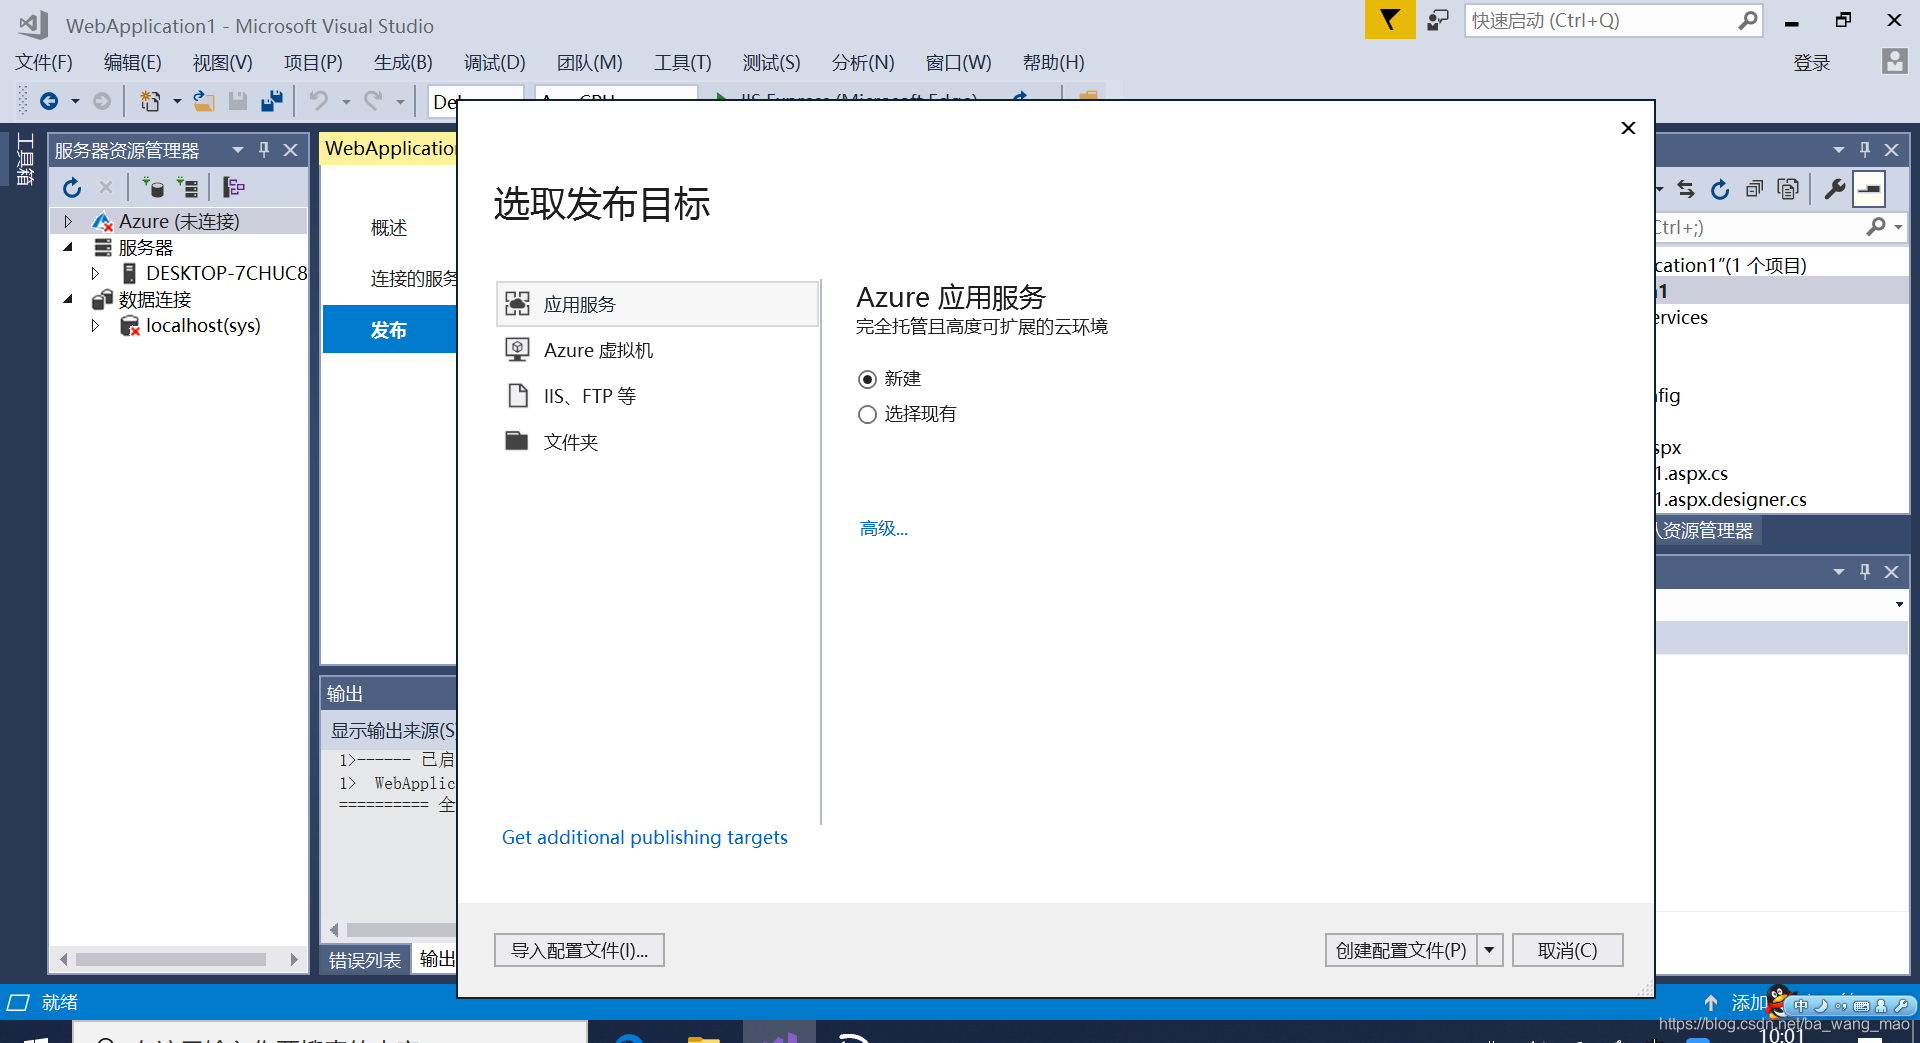Open dropdown arrow beside 创建配置文件
The image size is (1920, 1043).
click(1489, 950)
